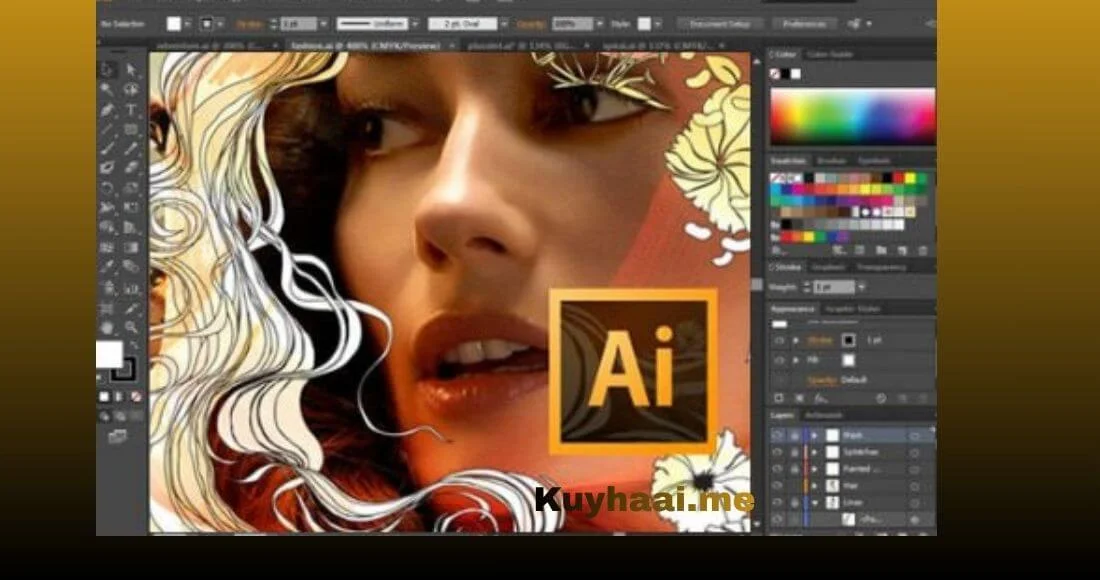1100x580 pixels.
Task: Hide the Splotches layer
Action: (x=777, y=452)
